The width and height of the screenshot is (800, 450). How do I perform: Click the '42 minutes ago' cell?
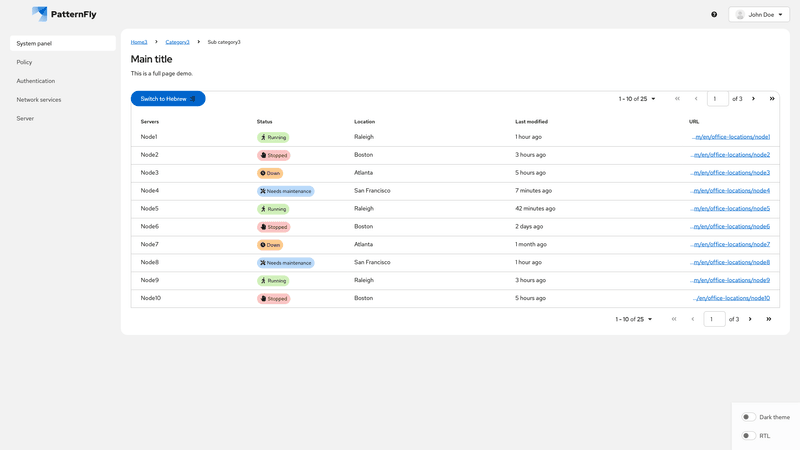[x=535, y=208]
